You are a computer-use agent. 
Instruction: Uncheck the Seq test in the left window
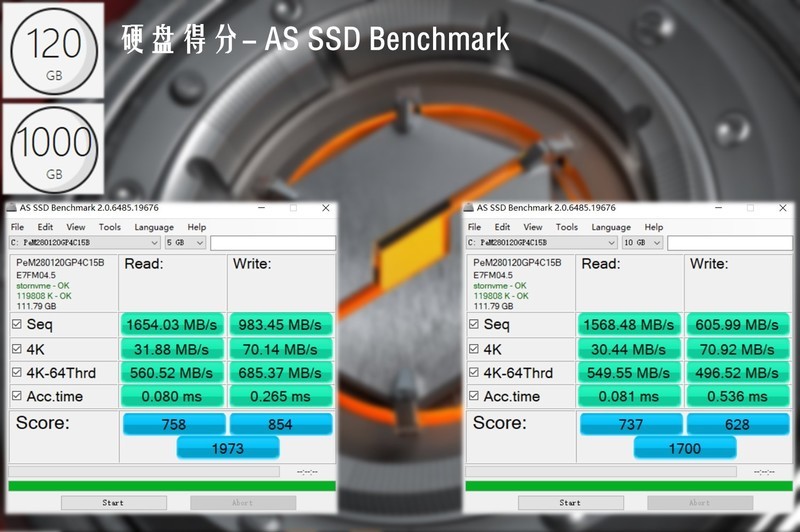point(16,325)
